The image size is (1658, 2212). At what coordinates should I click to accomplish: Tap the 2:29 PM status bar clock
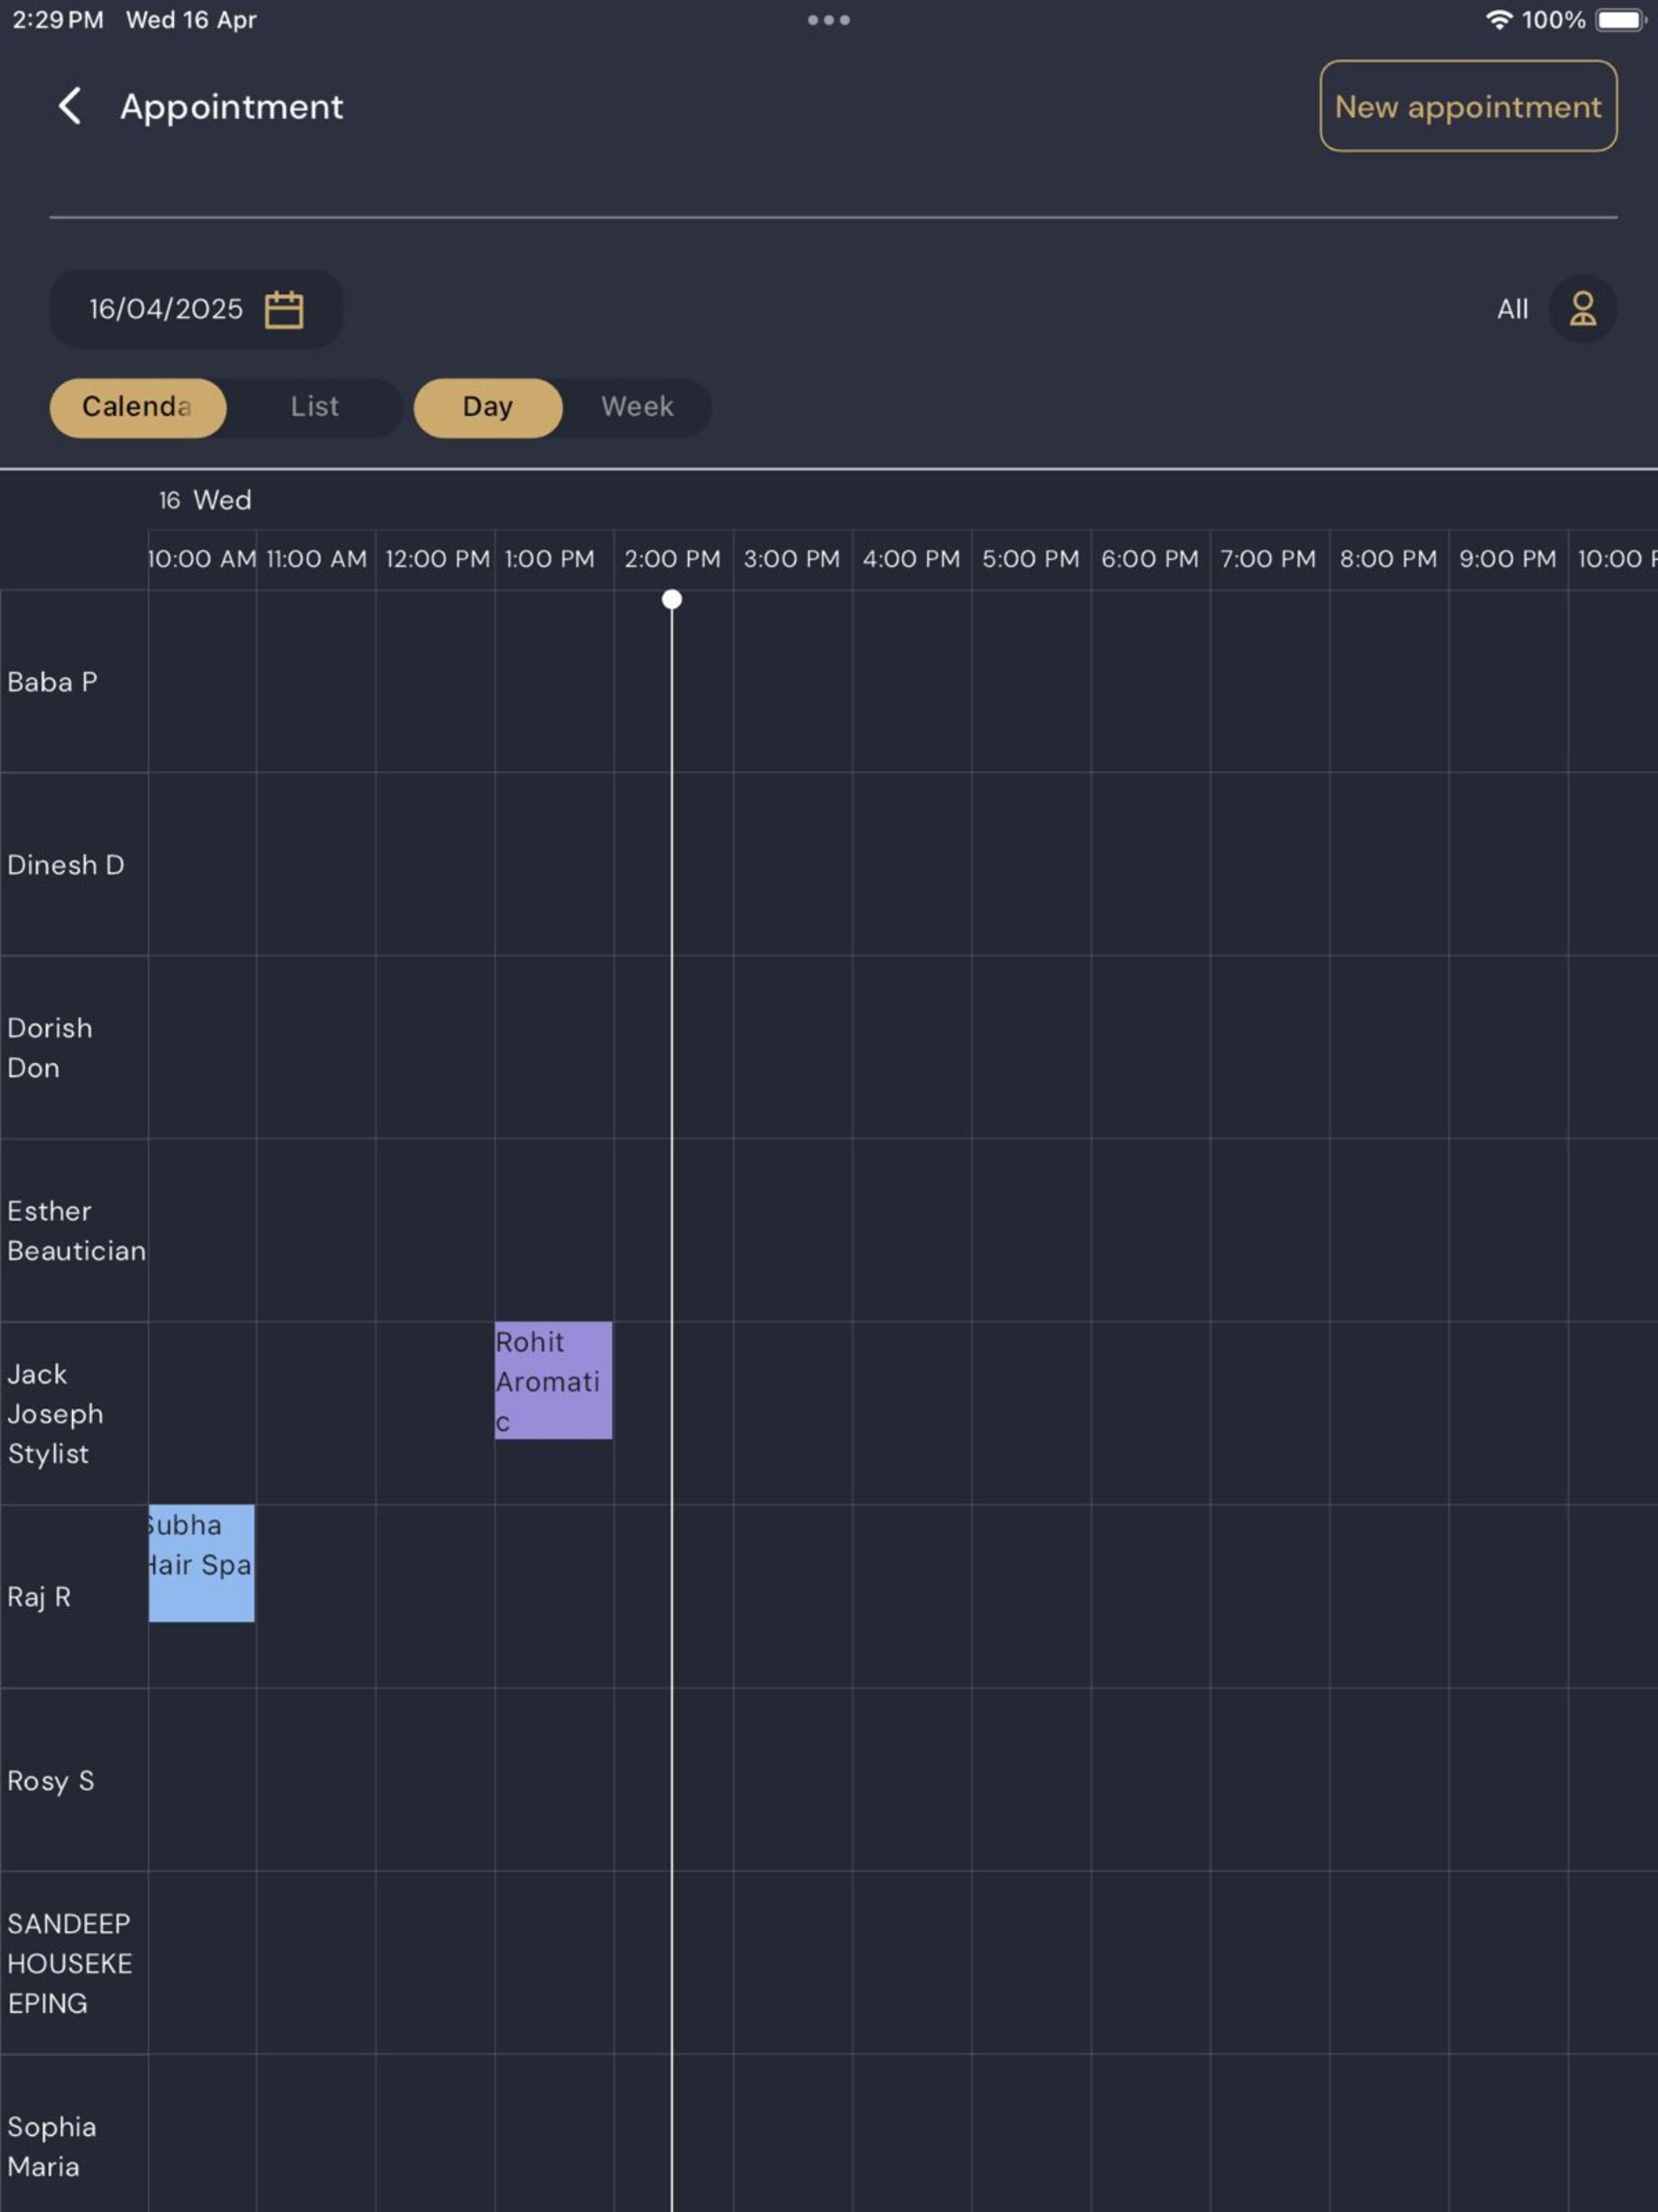[x=58, y=20]
